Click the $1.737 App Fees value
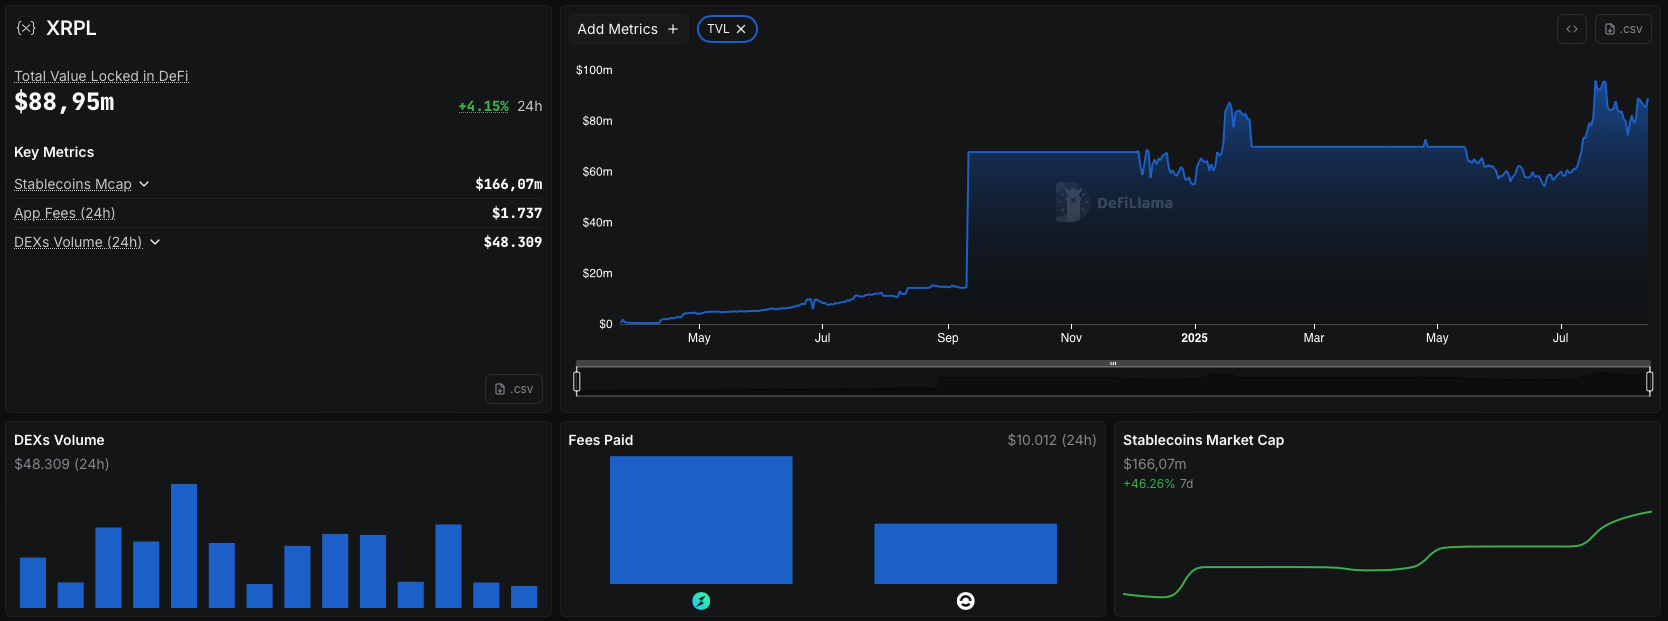Screen dimensions: 1668x621 pos(517,213)
